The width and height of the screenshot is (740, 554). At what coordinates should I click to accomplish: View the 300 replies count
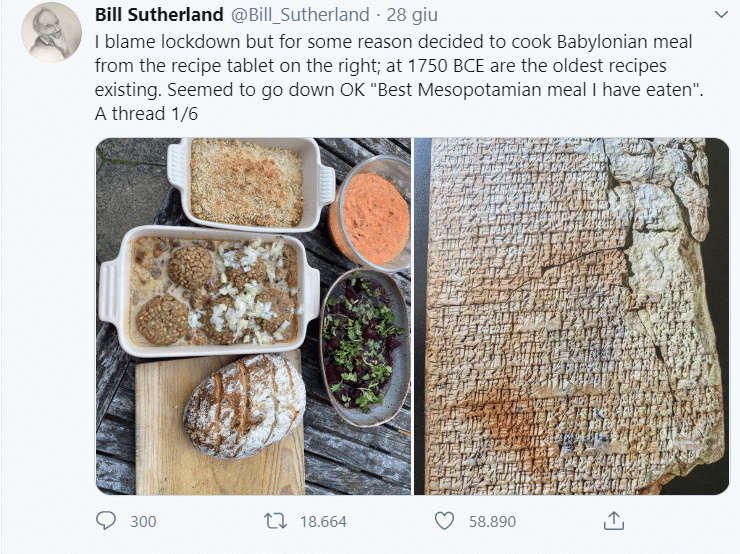[x=143, y=521]
